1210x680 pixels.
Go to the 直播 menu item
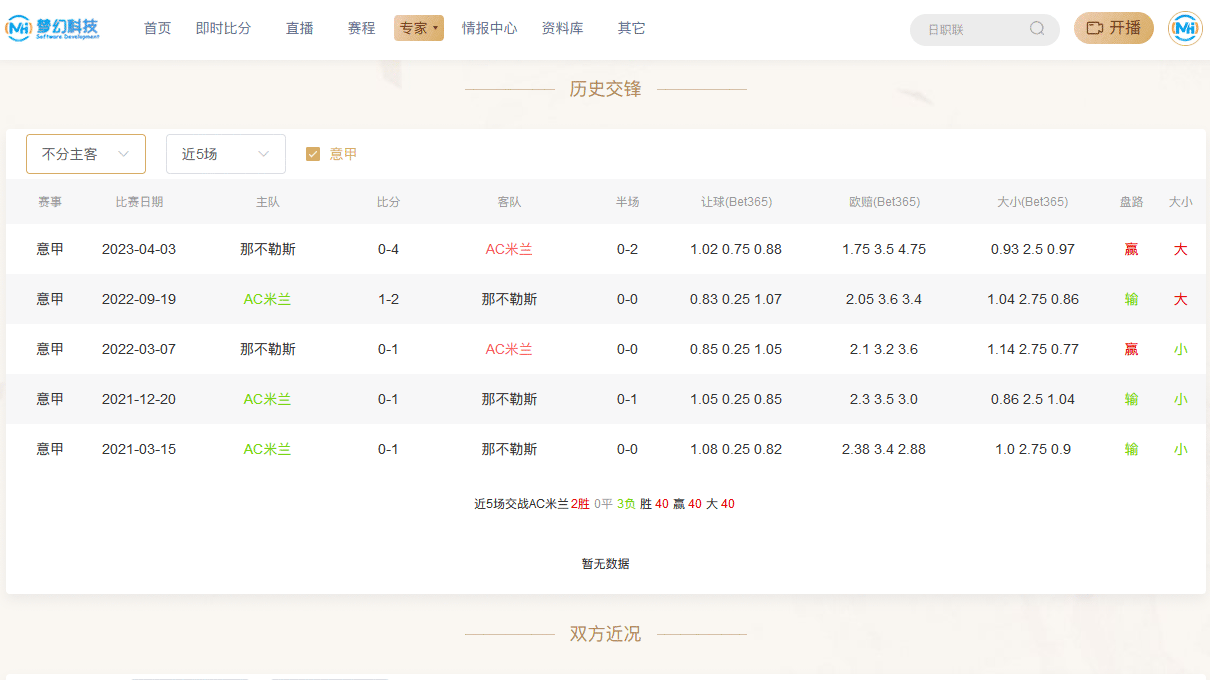coord(299,28)
